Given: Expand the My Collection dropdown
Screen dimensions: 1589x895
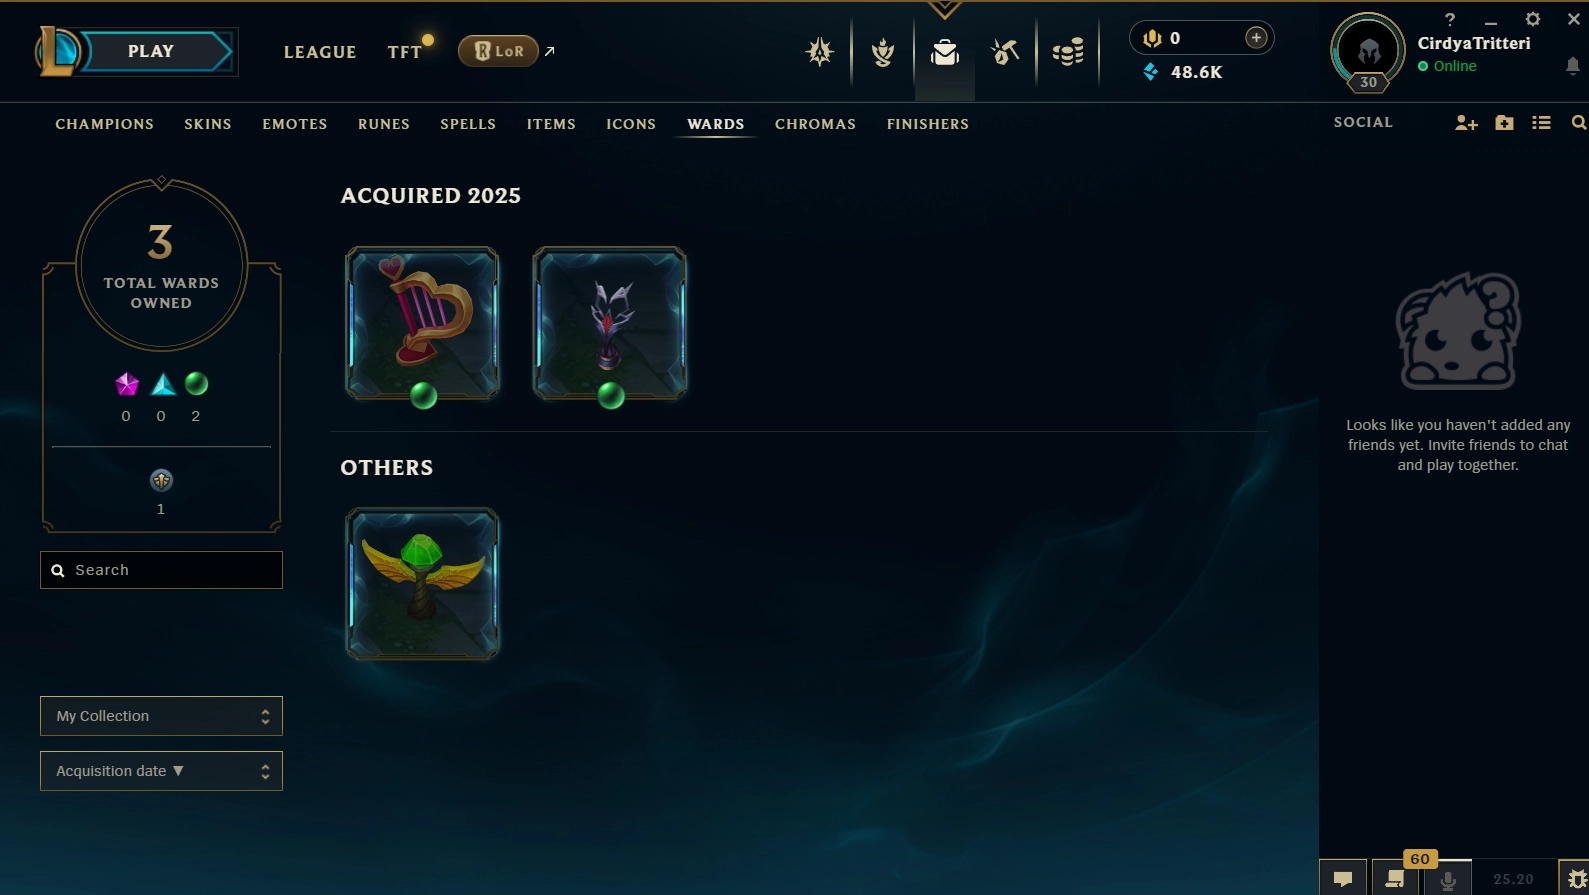Looking at the screenshot, I should click(161, 716).
